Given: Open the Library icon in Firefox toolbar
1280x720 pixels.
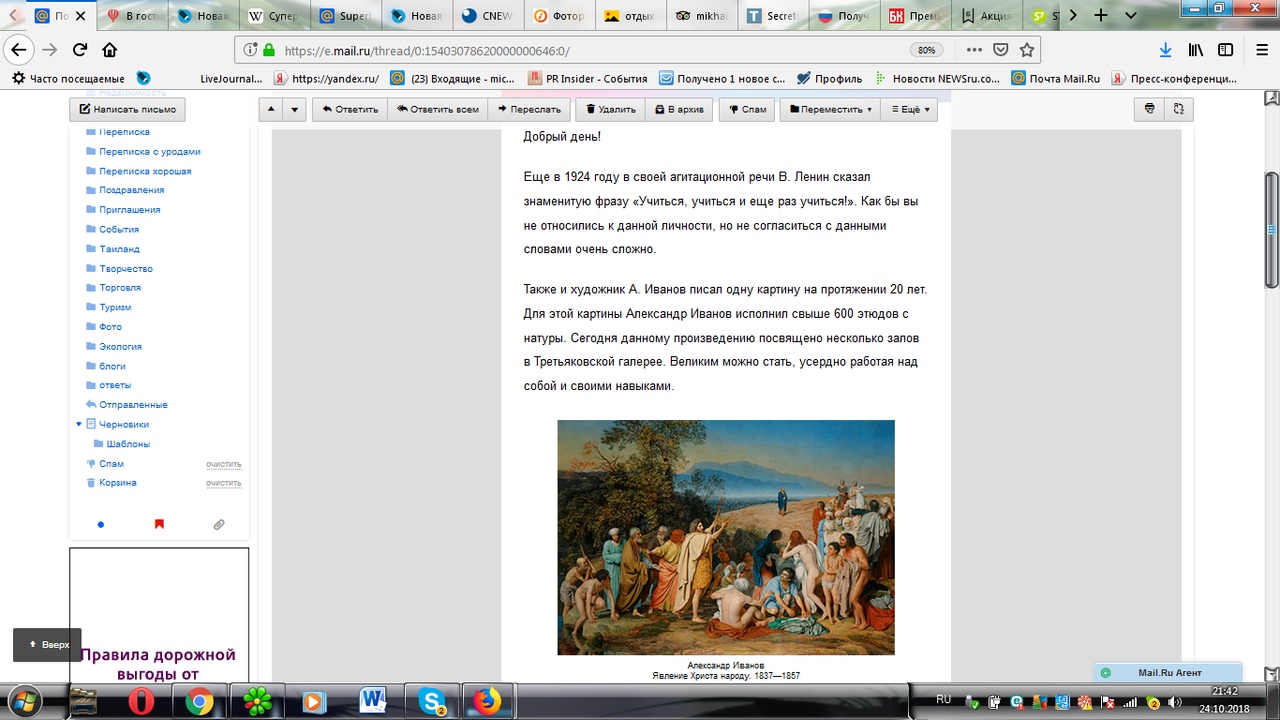Looking at the screenshot, I should 1196,50.
